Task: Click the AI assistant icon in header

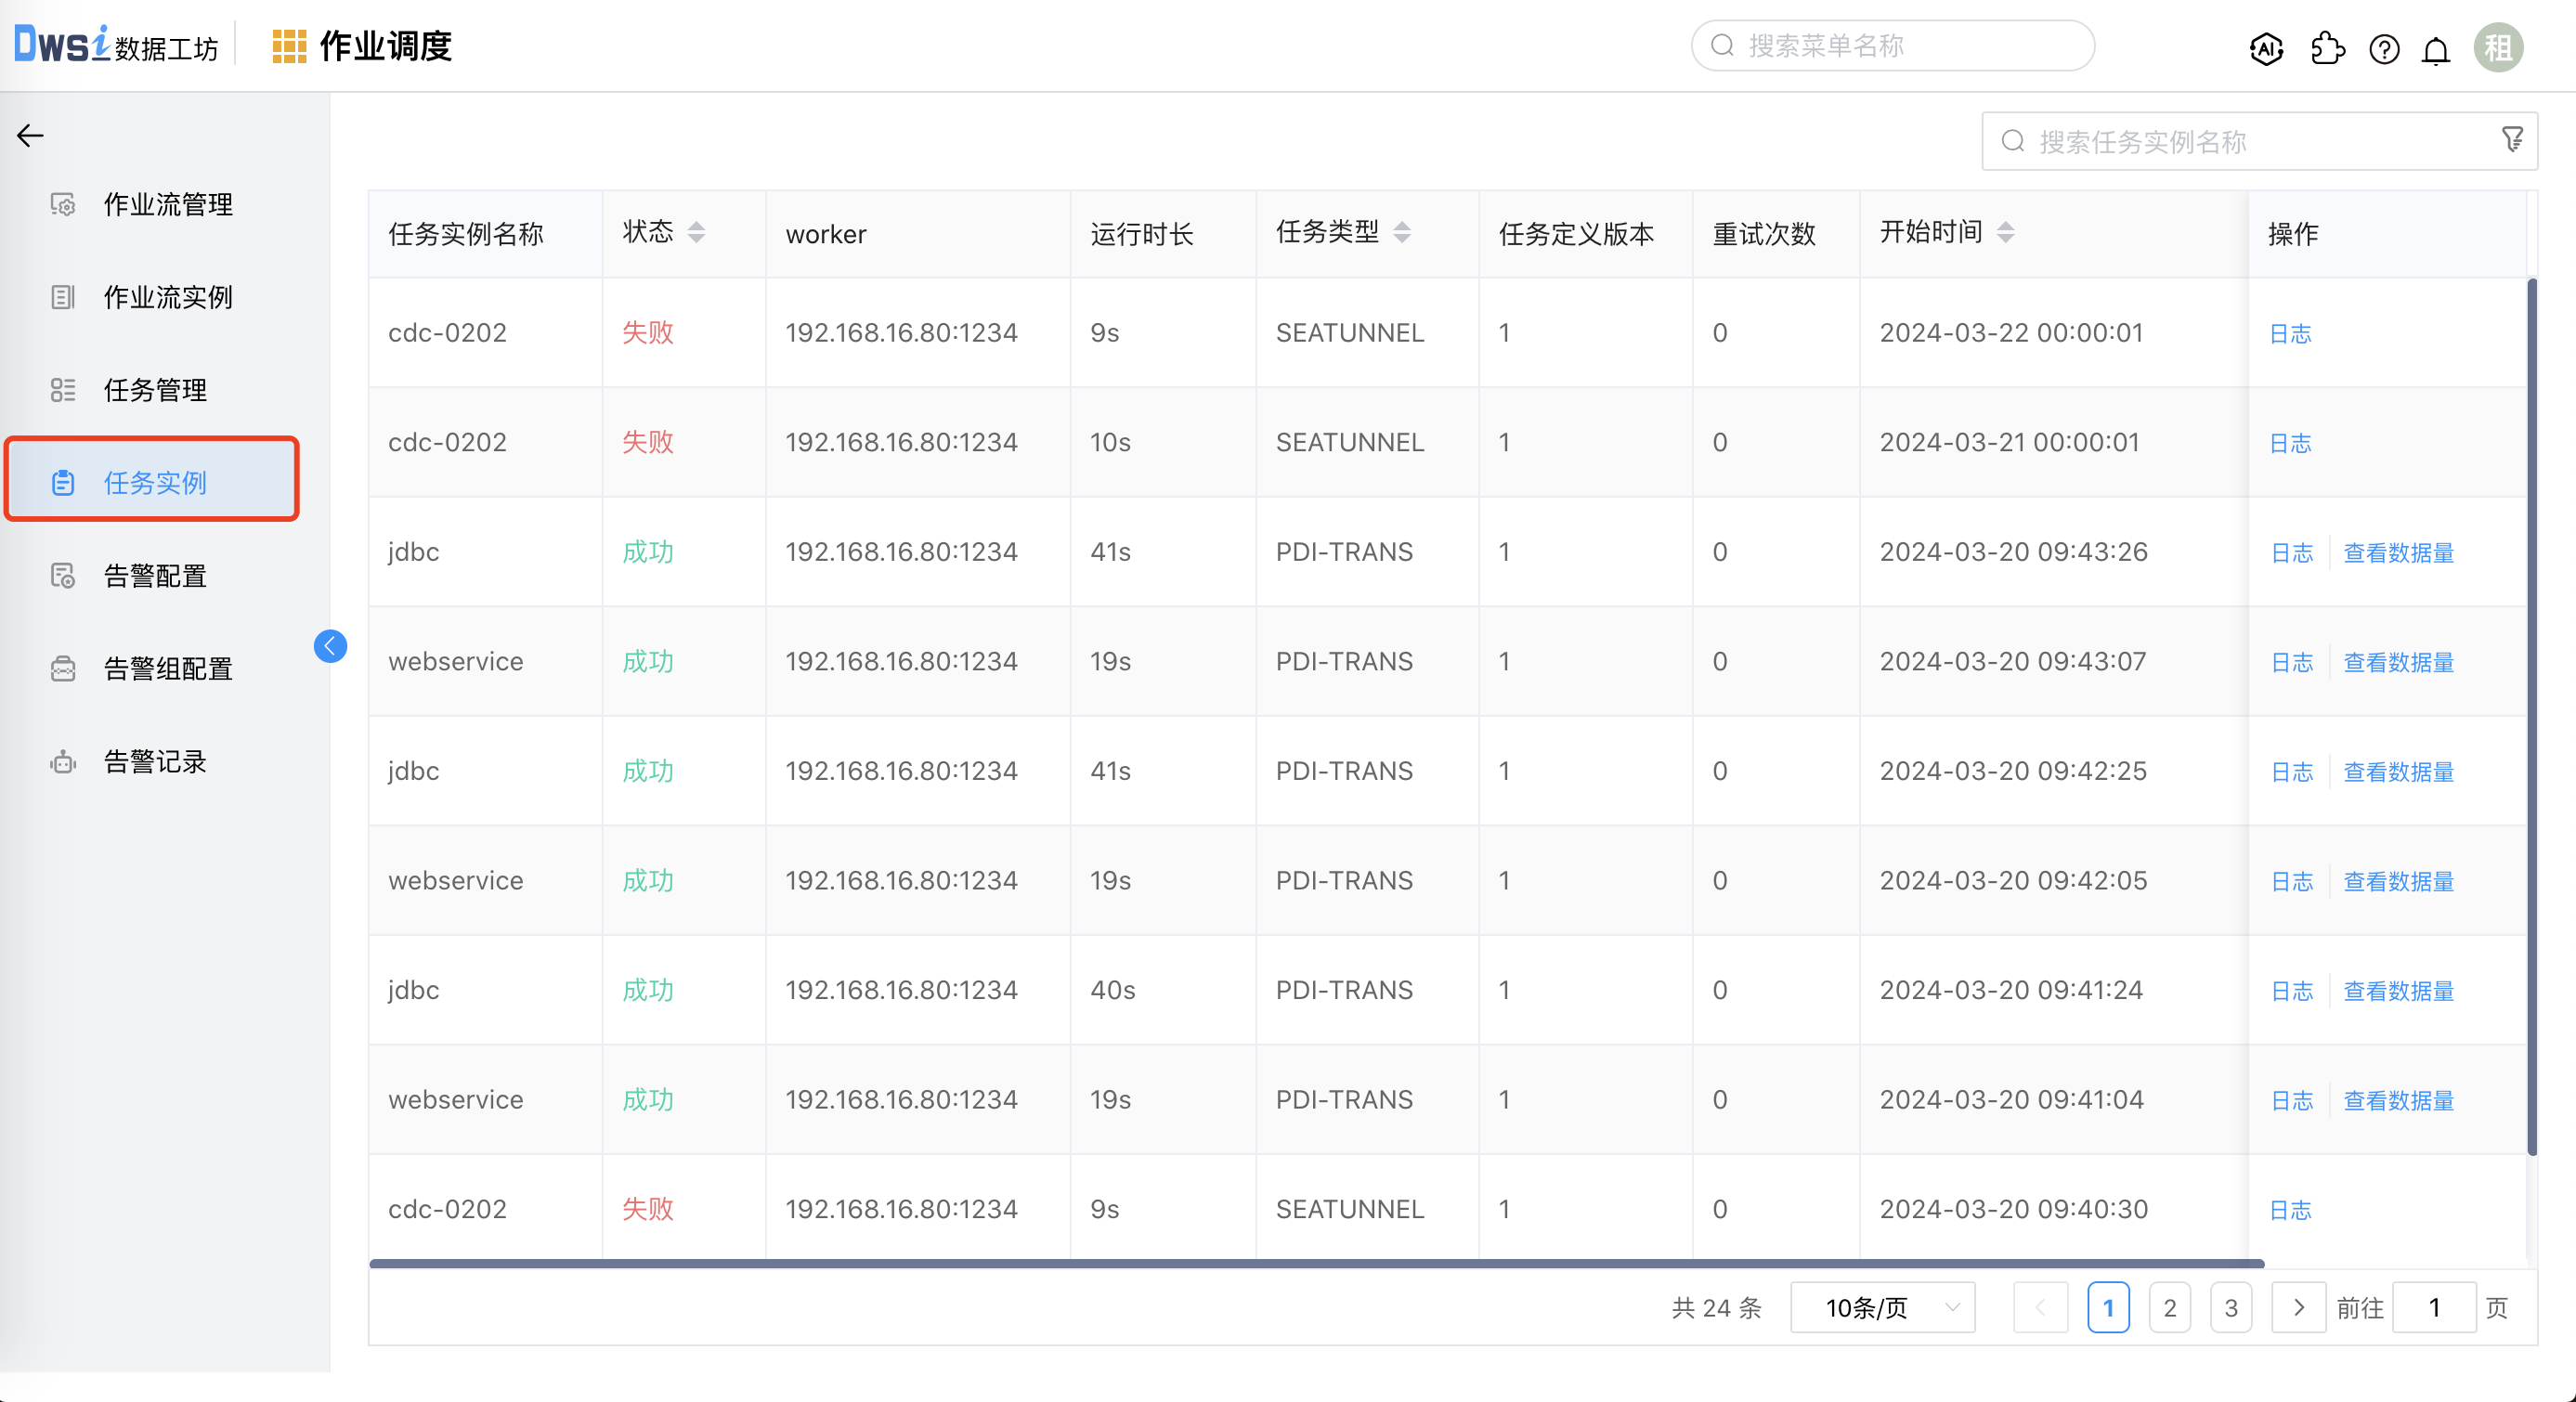Action: [x=2266, y=48]
